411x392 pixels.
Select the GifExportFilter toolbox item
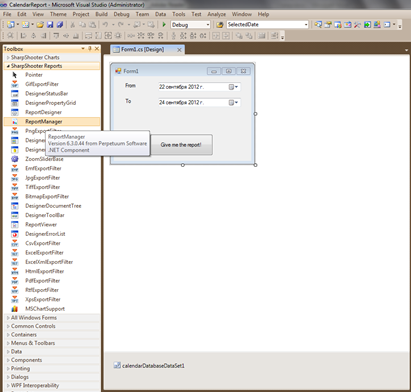tap(52, 84)
